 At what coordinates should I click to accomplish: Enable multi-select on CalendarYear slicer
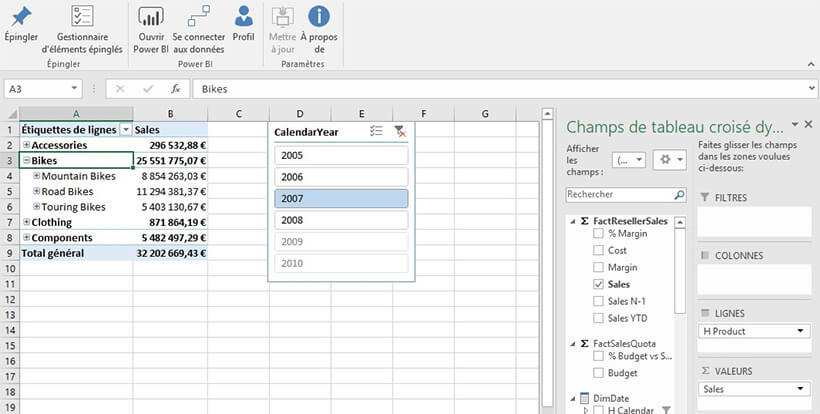click(376, 131)
